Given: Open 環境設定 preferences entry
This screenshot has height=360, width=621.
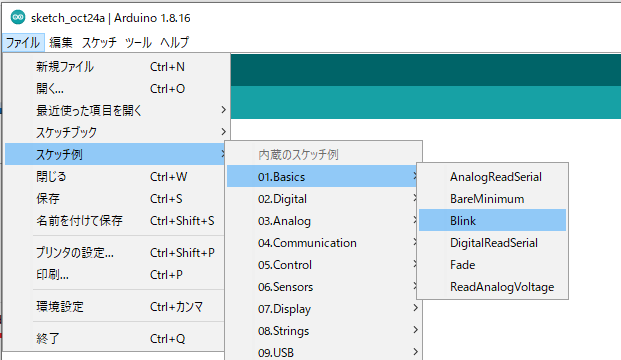Looking at the screenshot, I should click(115, 307).
